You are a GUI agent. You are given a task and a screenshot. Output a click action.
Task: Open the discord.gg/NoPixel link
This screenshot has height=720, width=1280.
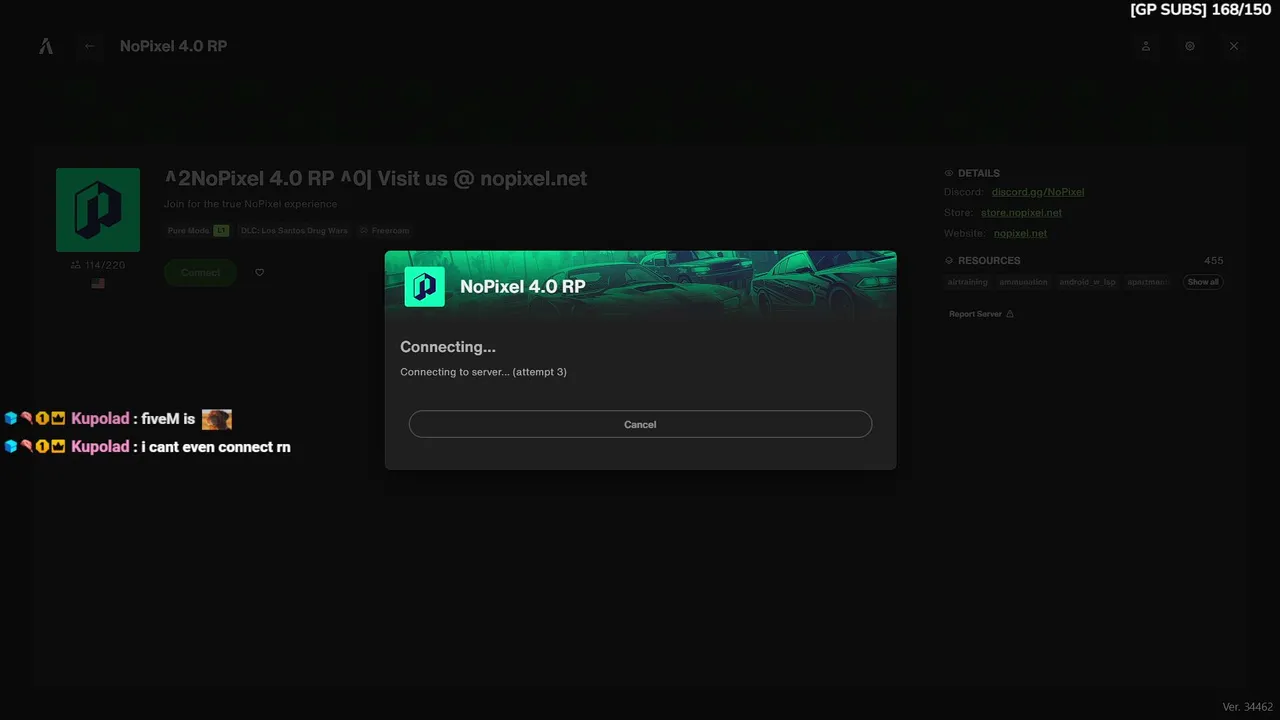pos(1038,192)
